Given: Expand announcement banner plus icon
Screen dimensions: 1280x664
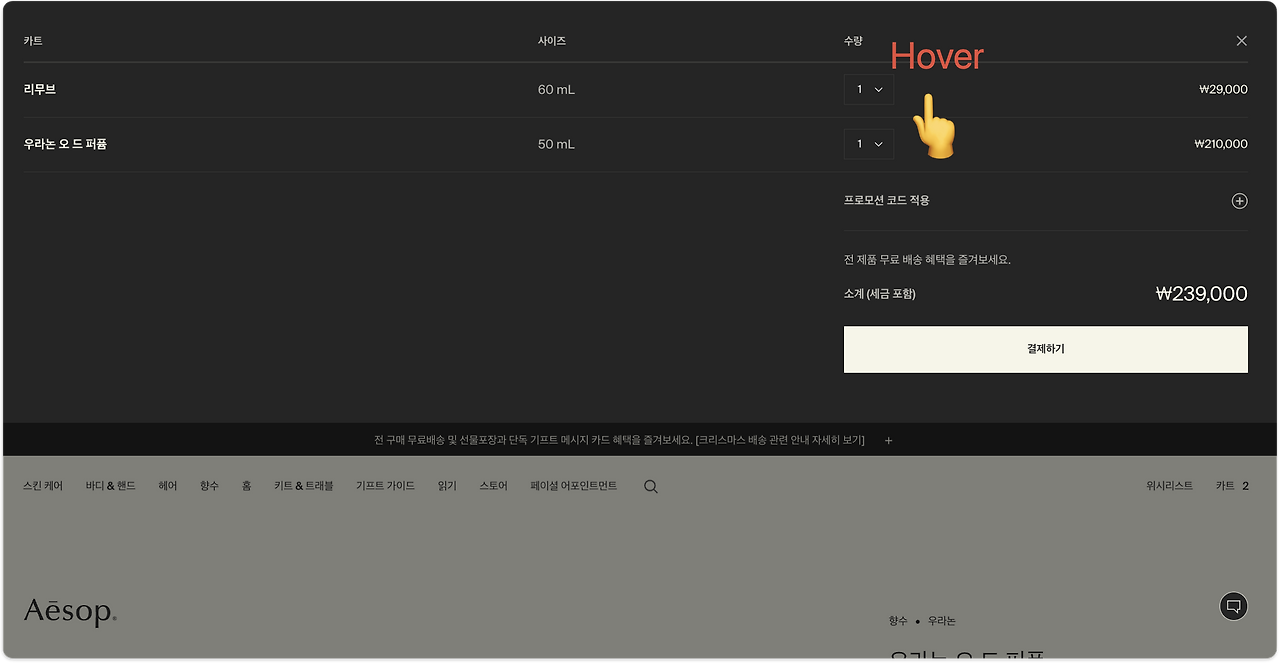Looking at the screenshot, I should tap(888, 440).
